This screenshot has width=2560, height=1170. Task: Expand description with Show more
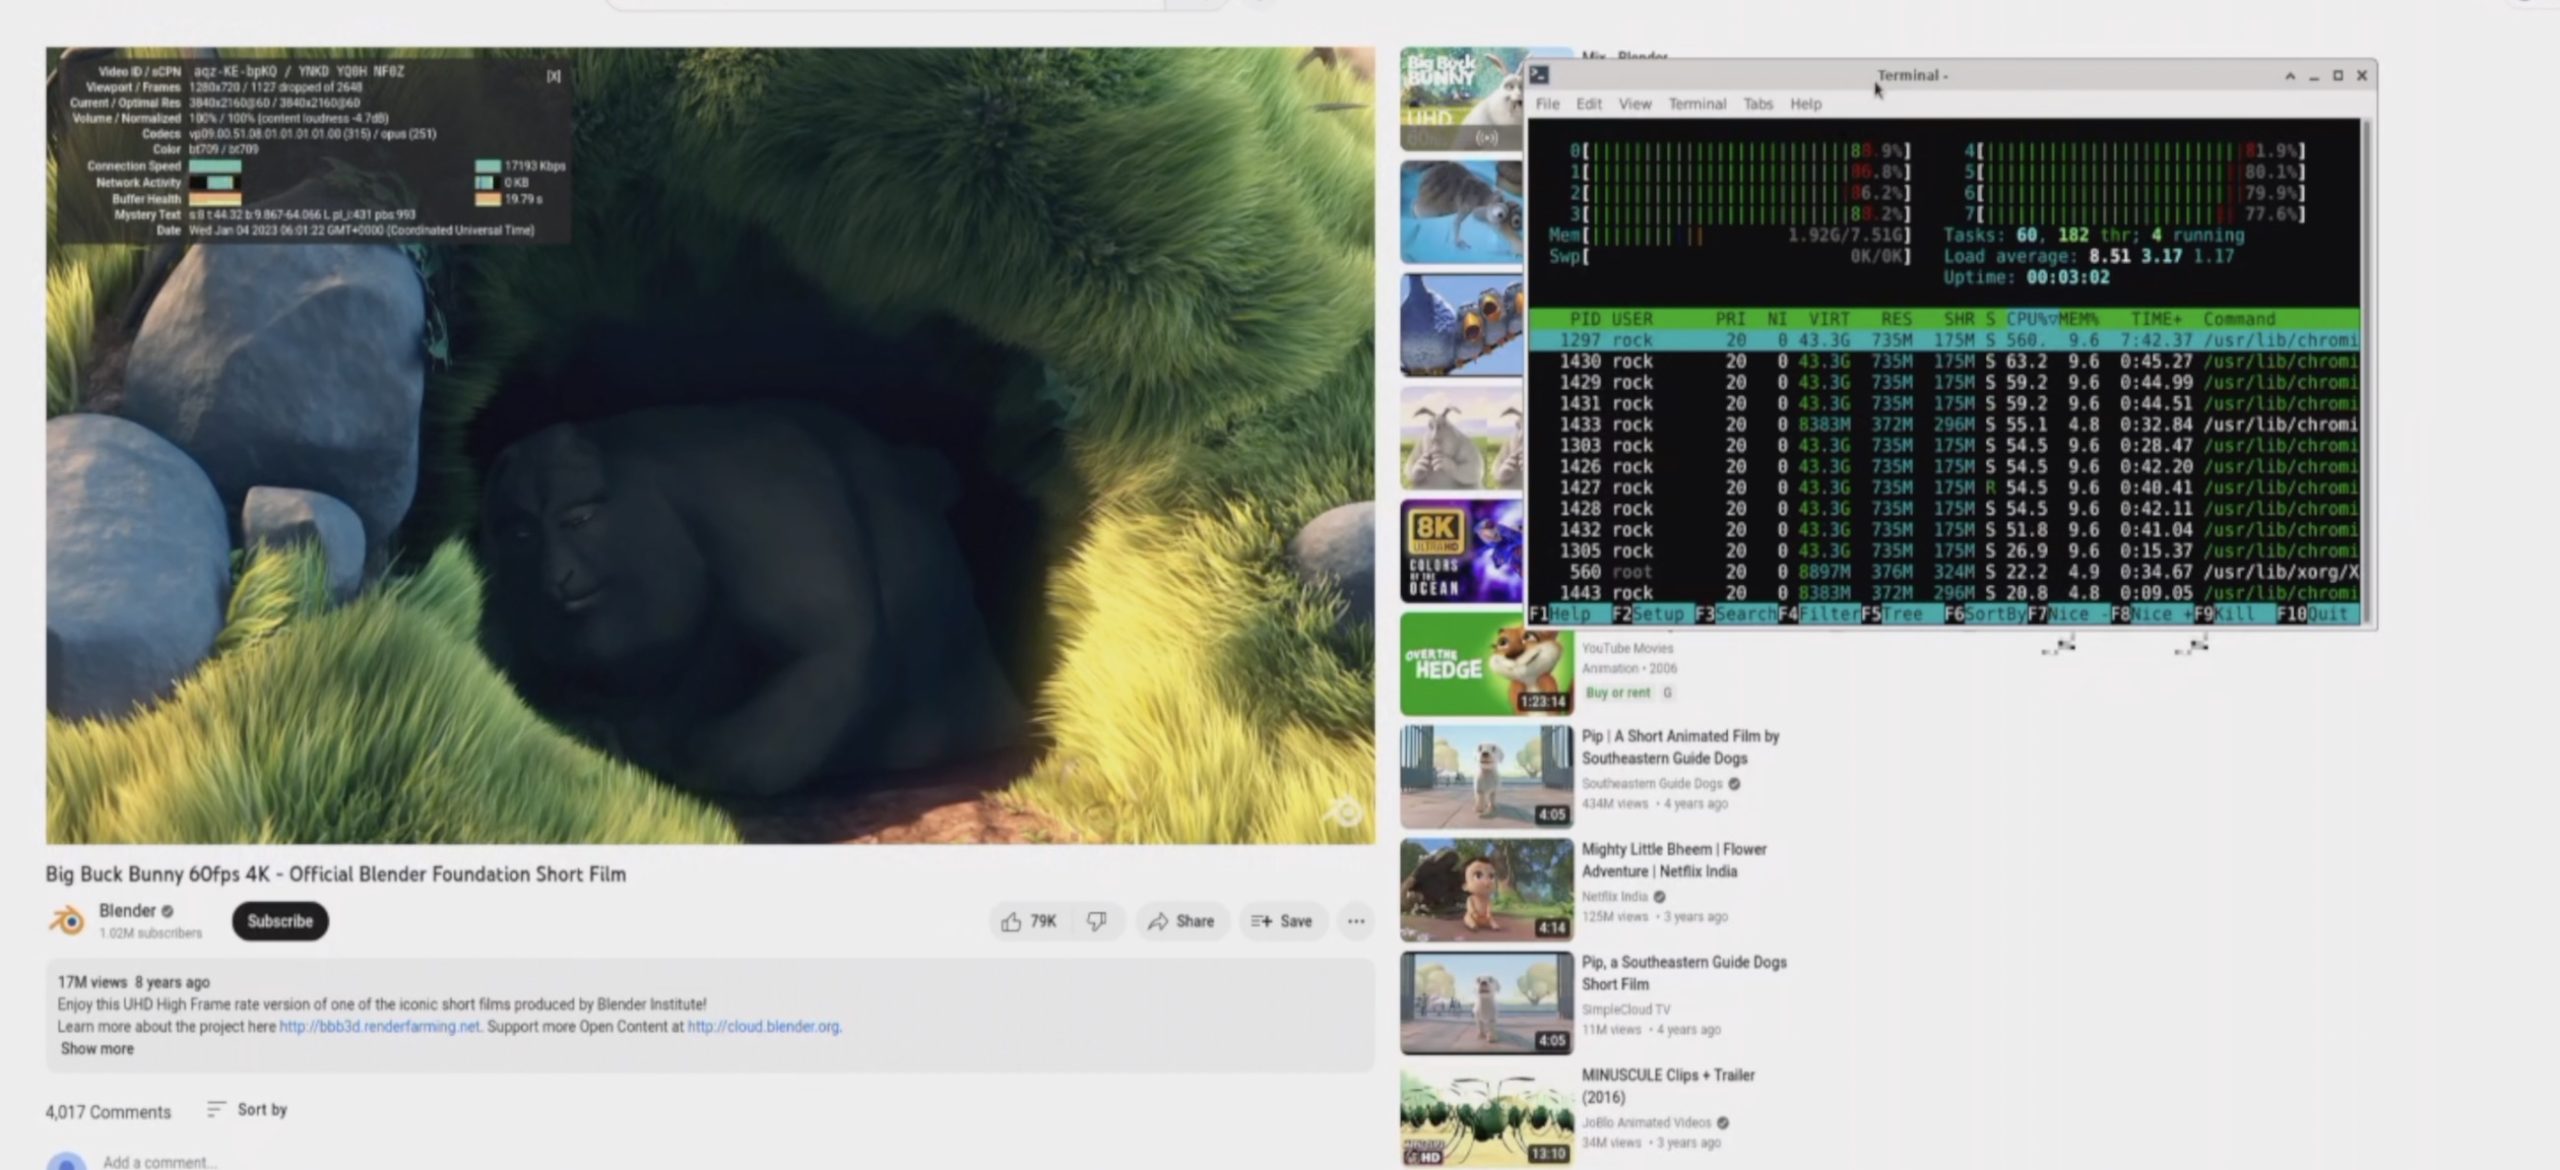coord(97,1049)
